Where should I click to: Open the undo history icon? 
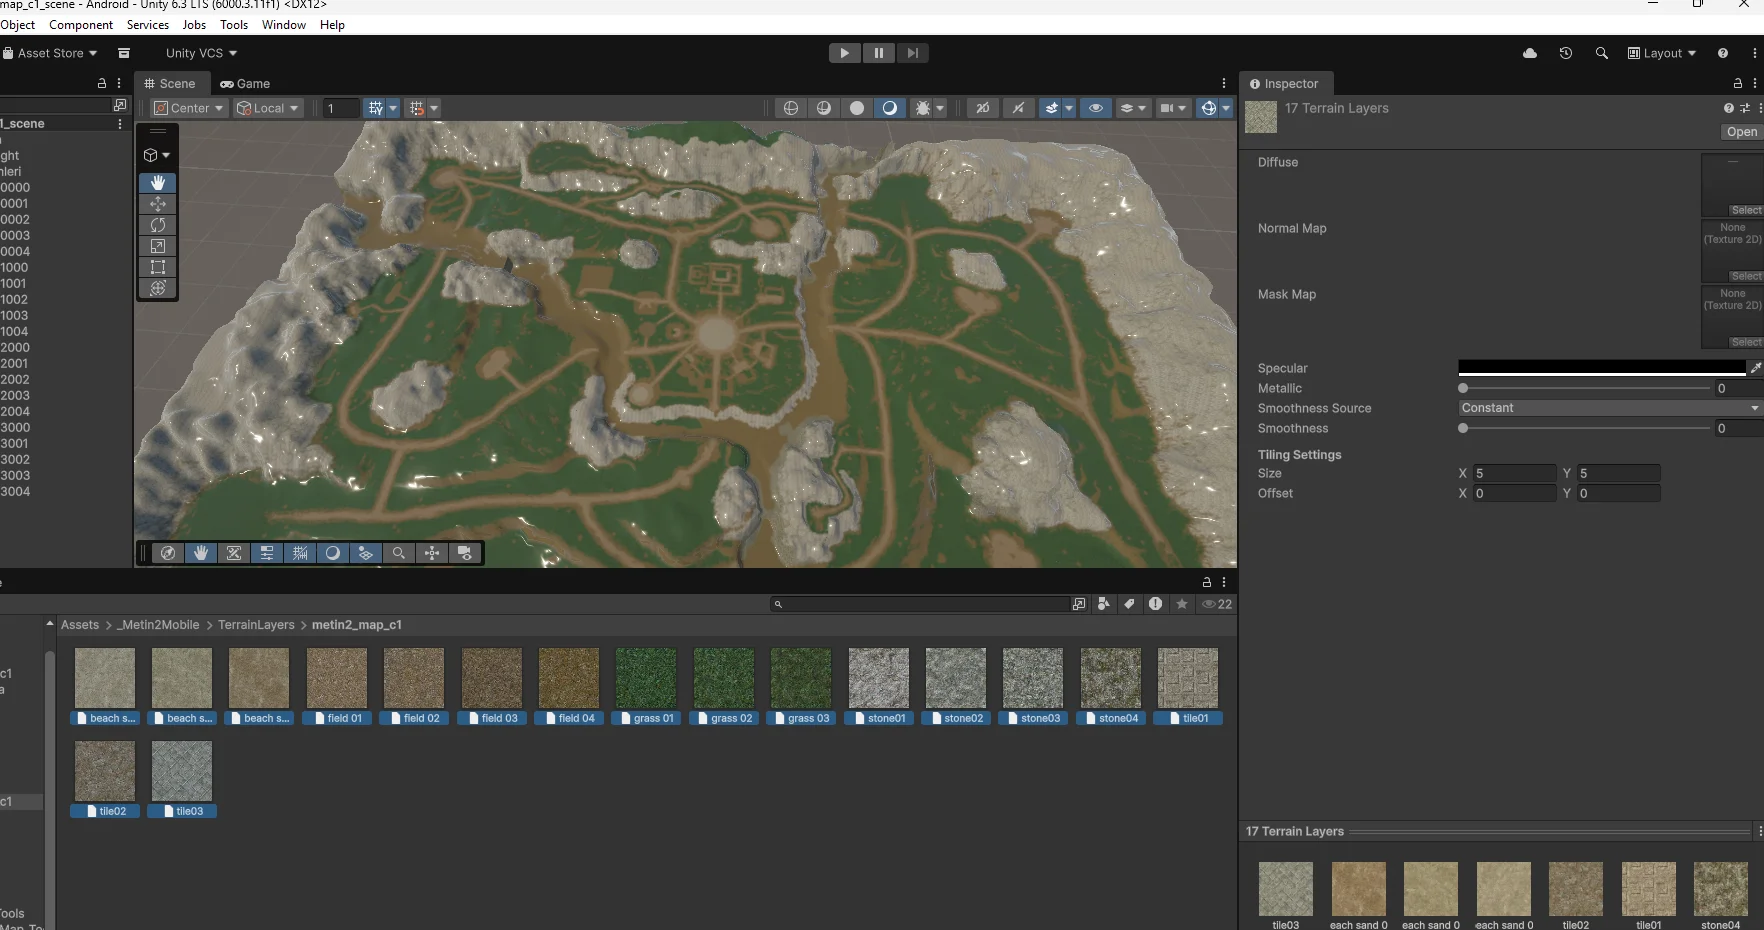1566,53
